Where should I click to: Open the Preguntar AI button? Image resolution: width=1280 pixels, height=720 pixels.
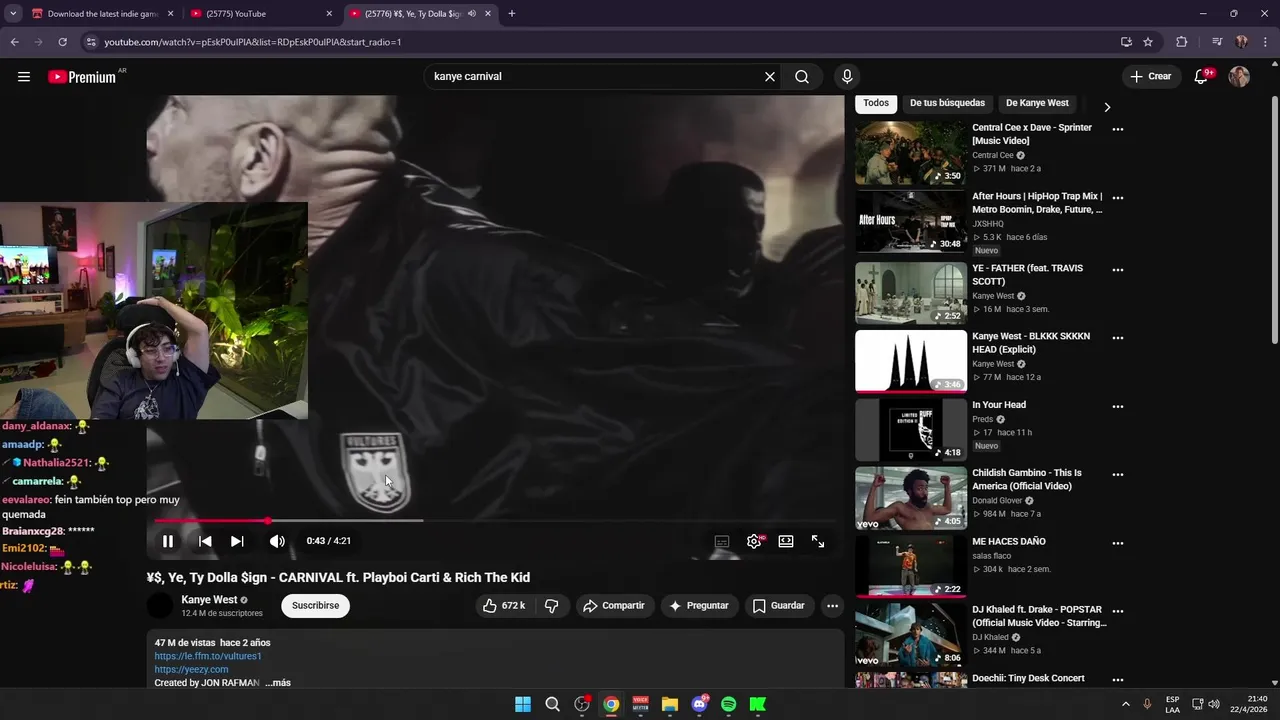699,605
